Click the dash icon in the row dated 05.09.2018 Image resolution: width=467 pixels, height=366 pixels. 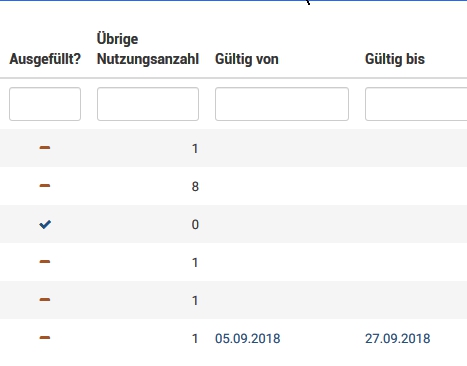[45, 338]
